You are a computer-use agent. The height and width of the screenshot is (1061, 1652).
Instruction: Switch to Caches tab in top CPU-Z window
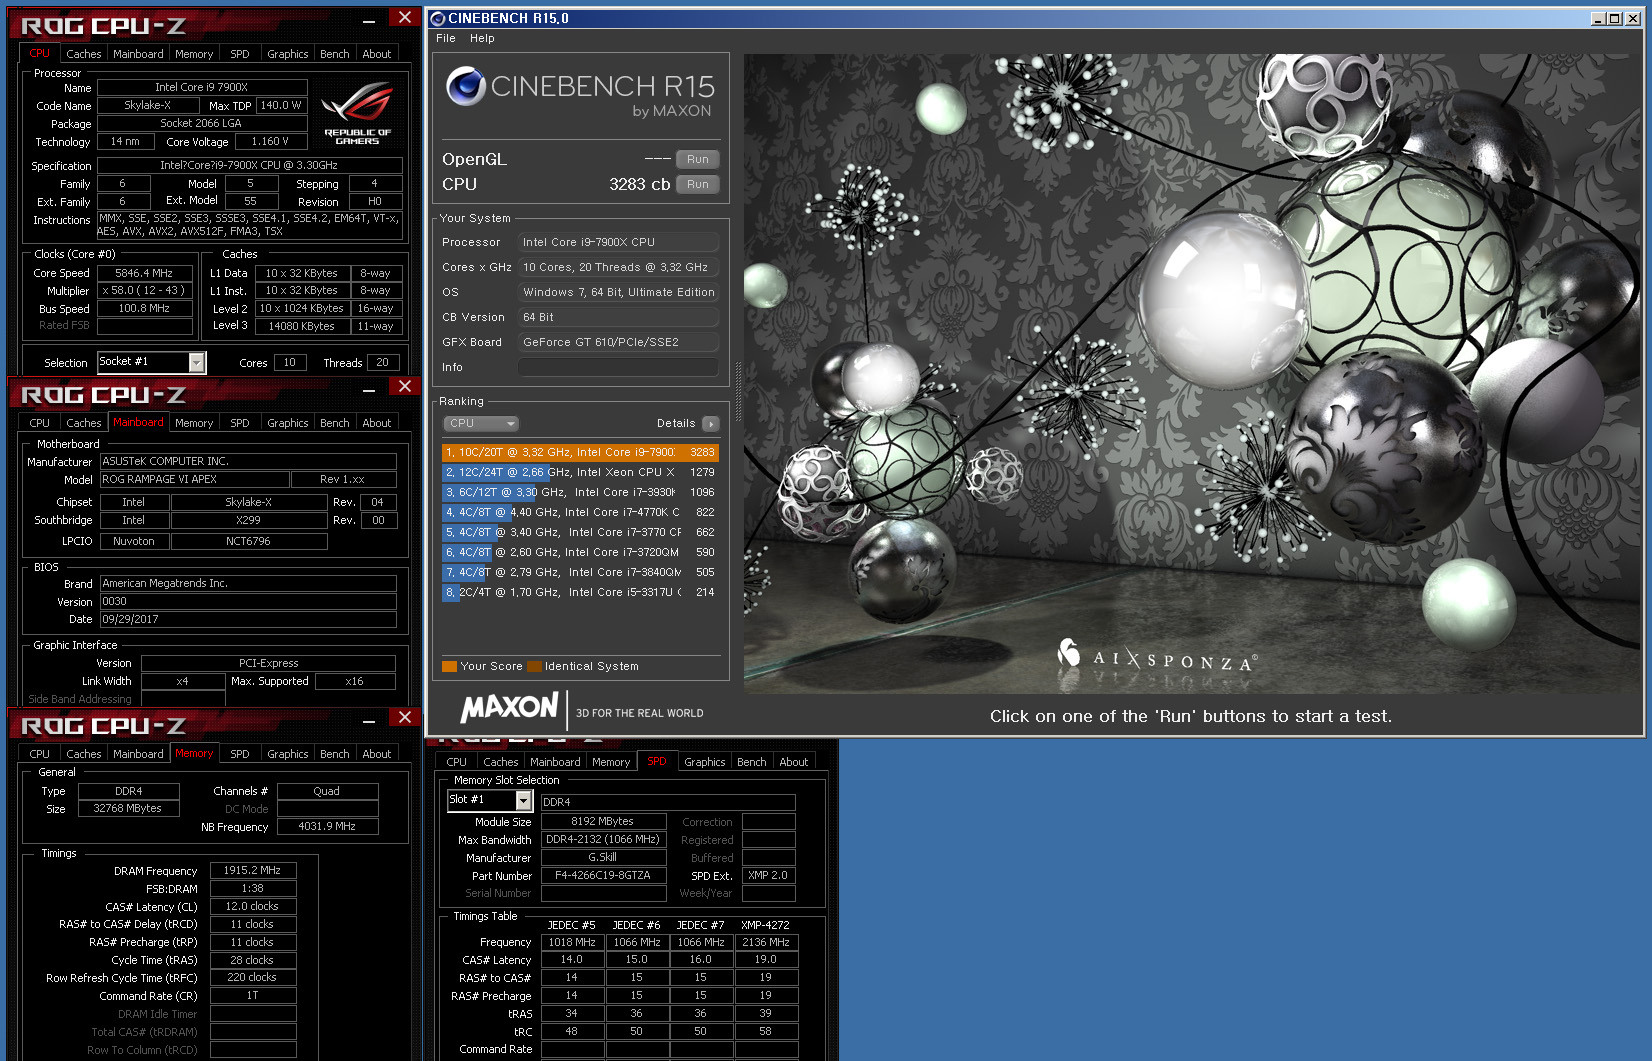coord(84,54)
